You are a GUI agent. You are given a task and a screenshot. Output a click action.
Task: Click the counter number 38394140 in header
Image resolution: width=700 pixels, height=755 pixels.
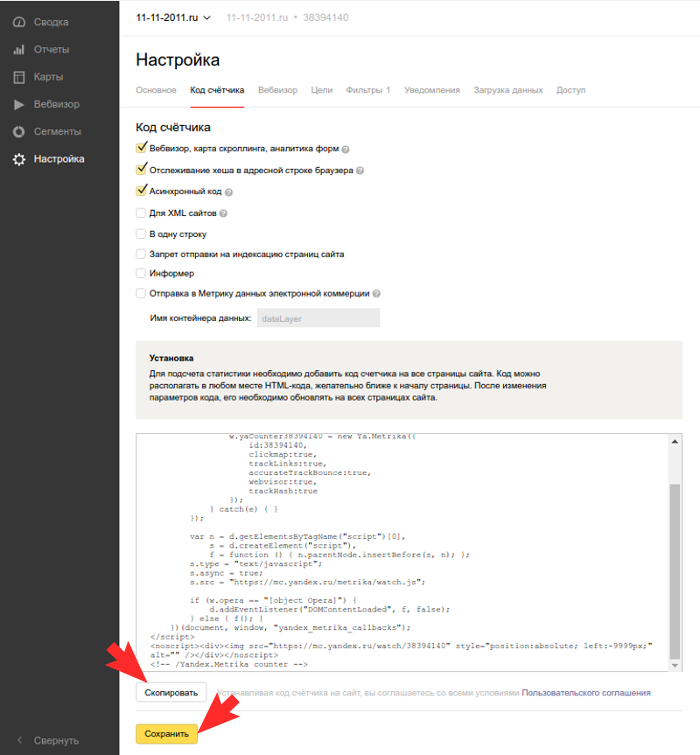click(325, 18)
